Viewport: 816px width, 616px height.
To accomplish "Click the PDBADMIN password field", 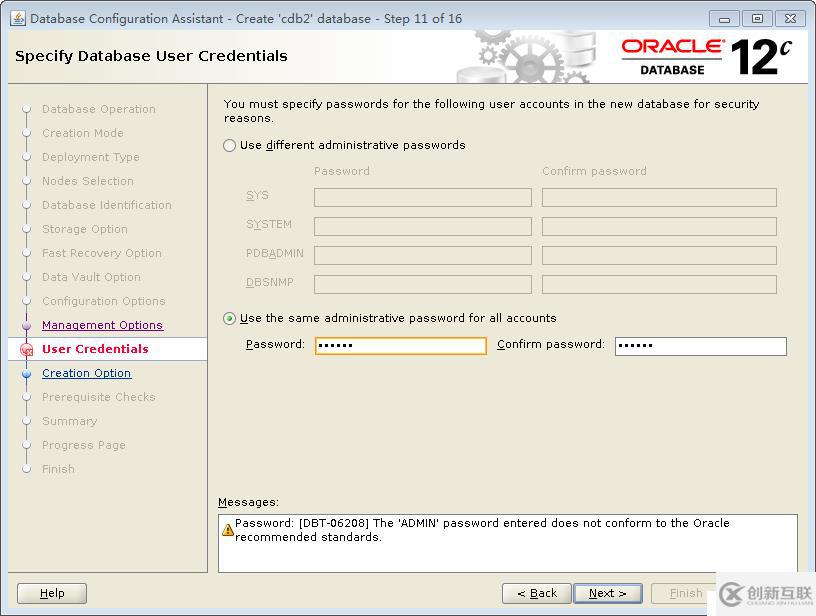I will [423, 255].
